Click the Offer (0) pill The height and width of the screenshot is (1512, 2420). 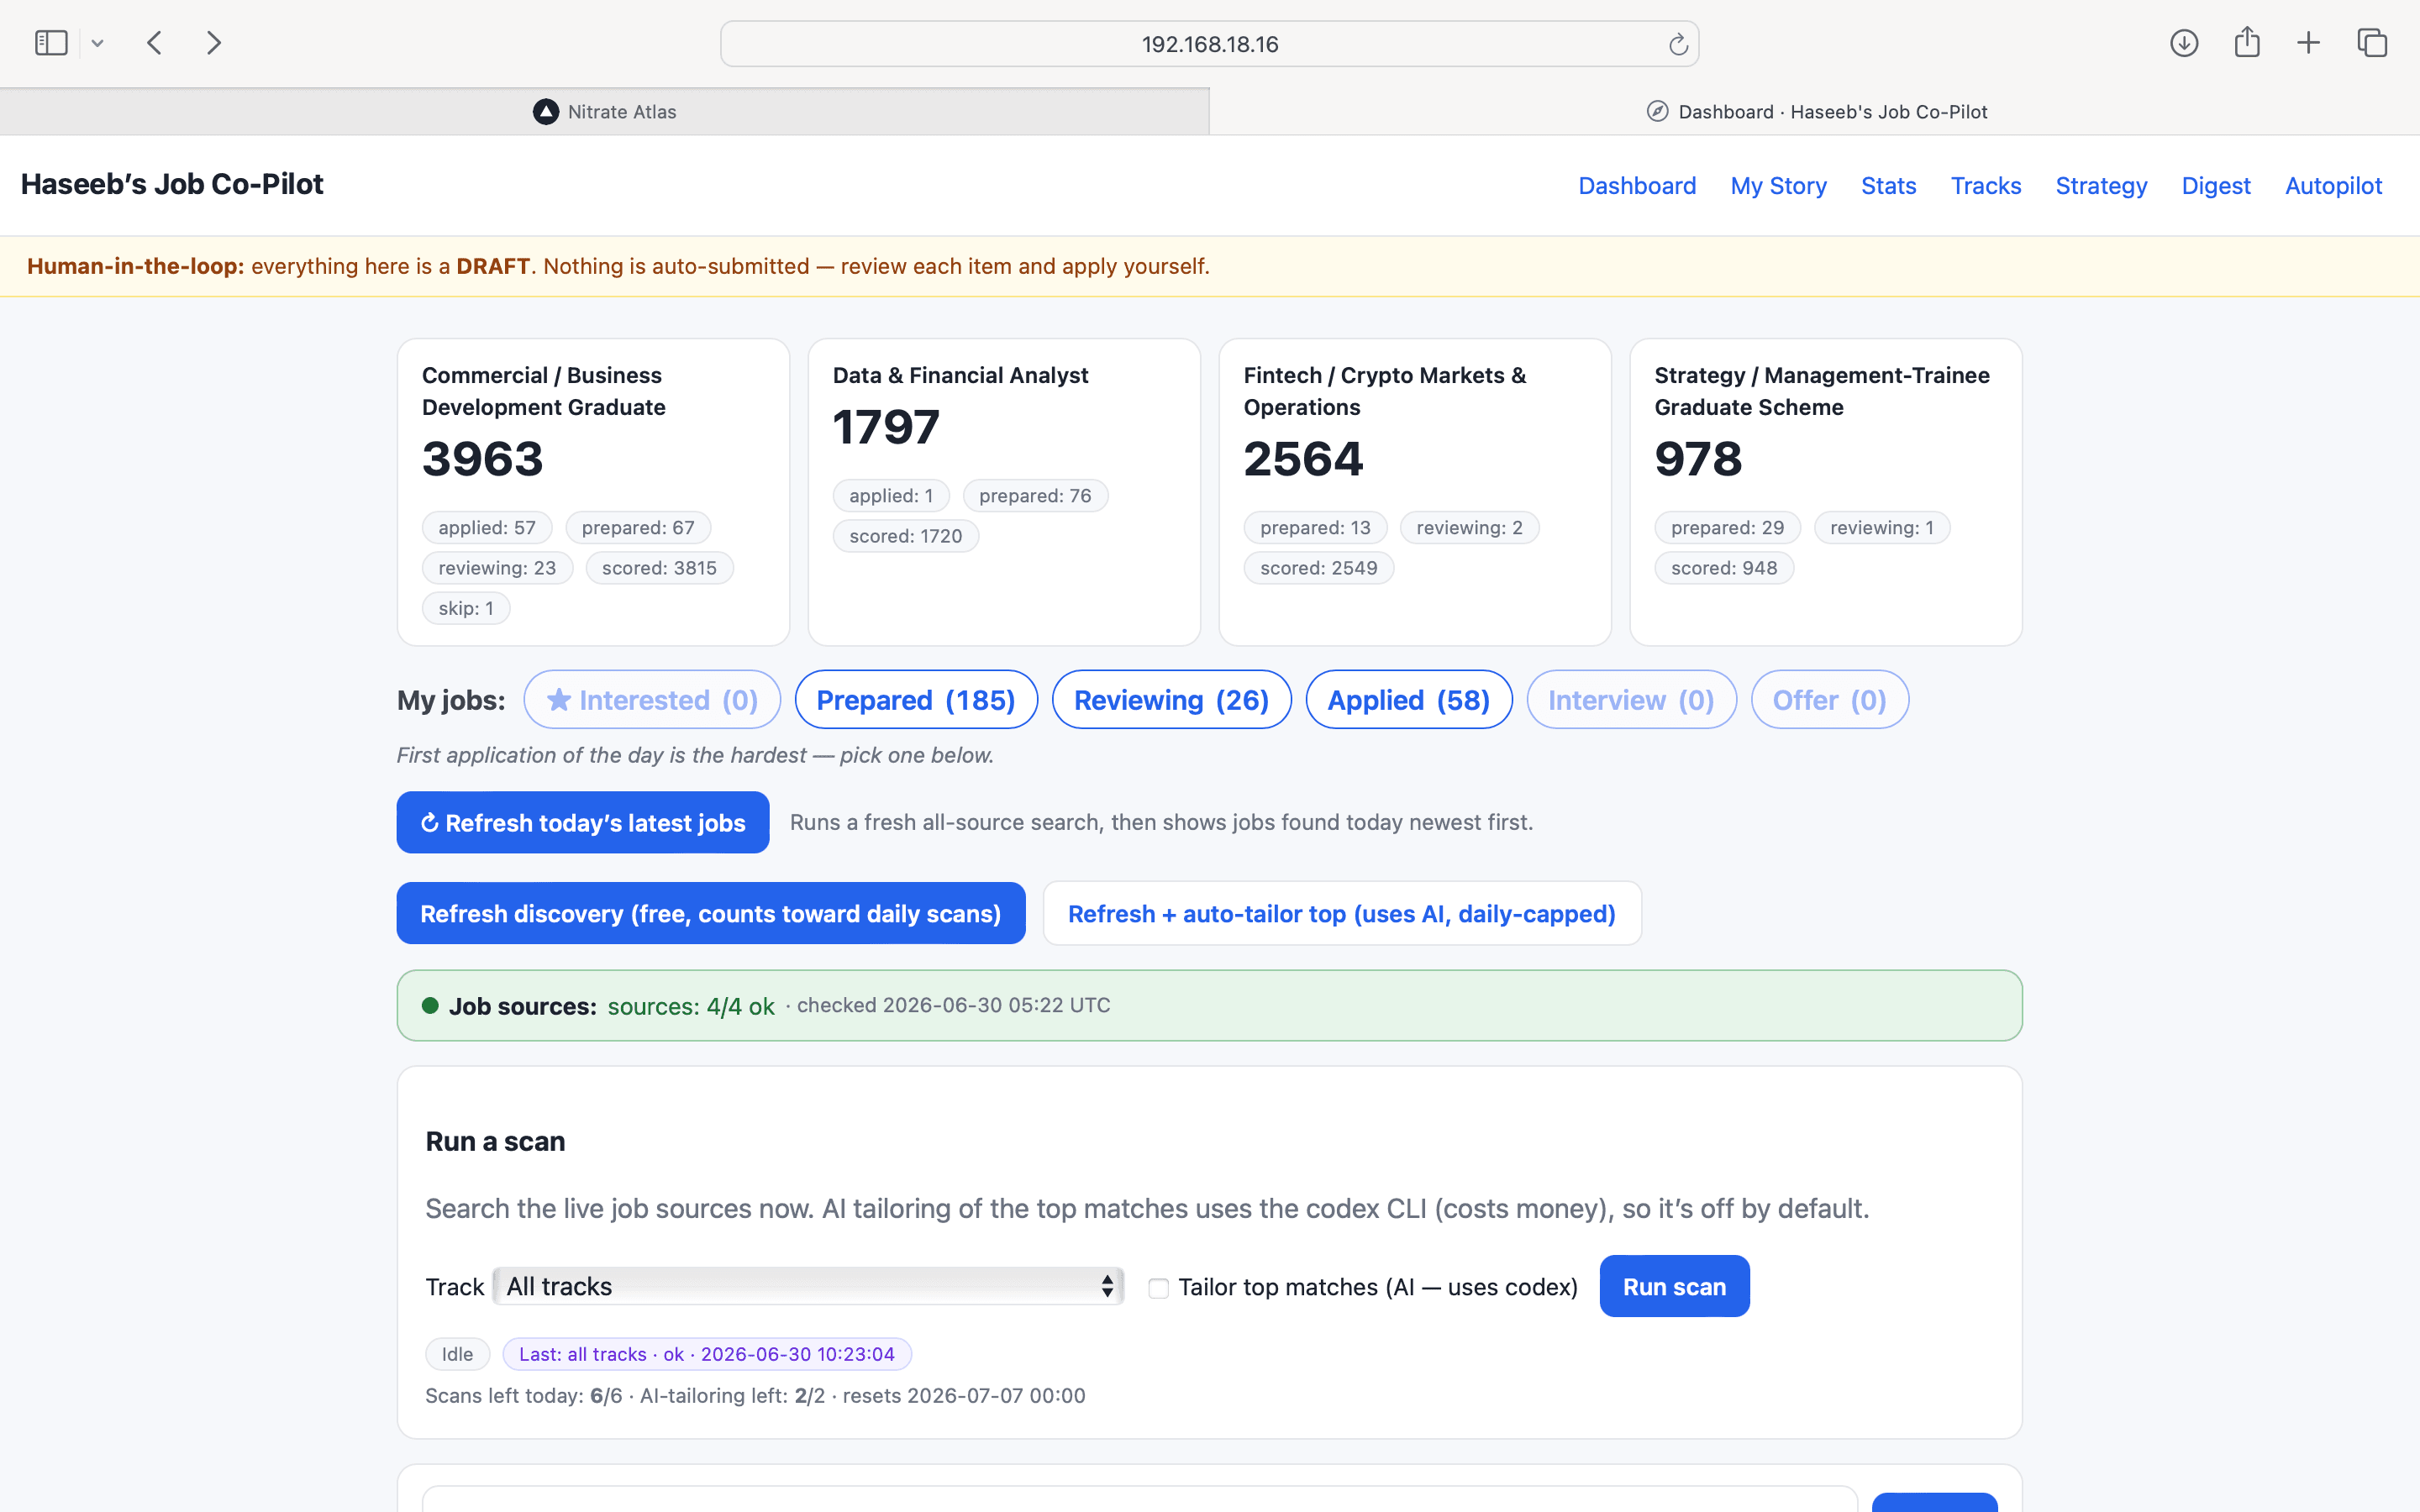pyautogui.click(x=1830, y=700)
